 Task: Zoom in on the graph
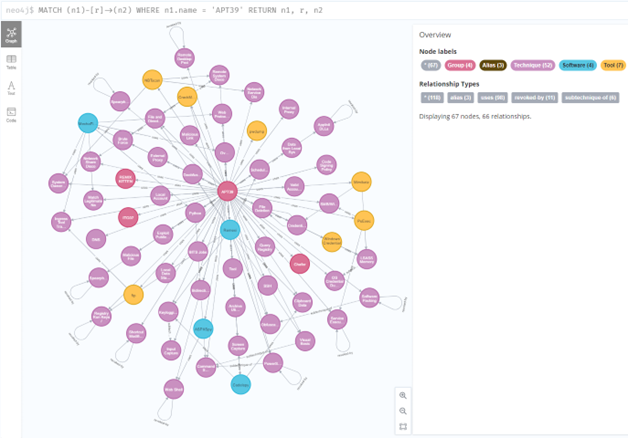403,396
